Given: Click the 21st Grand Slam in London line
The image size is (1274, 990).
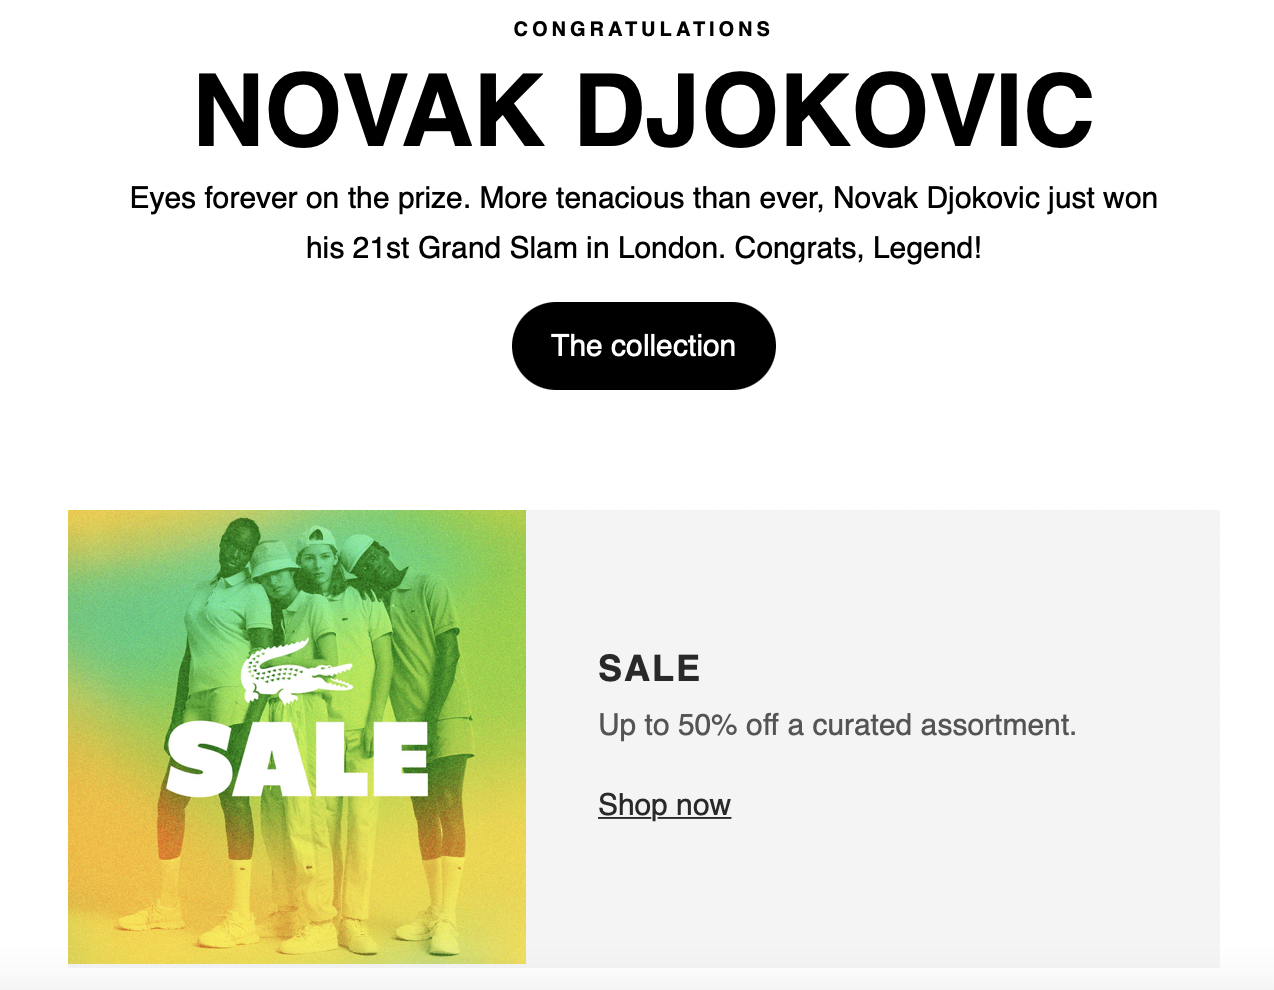Looking at the screenshot, I should [516, 247].
